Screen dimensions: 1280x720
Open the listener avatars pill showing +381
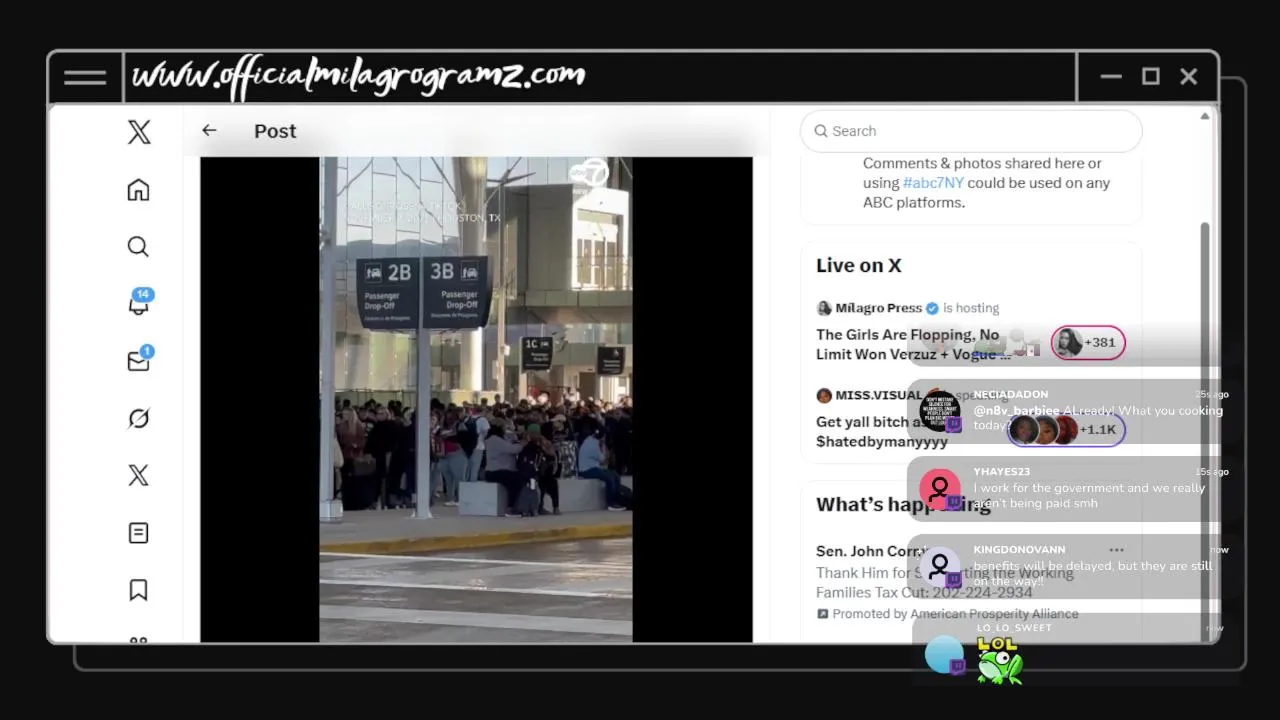[1087, 343]
